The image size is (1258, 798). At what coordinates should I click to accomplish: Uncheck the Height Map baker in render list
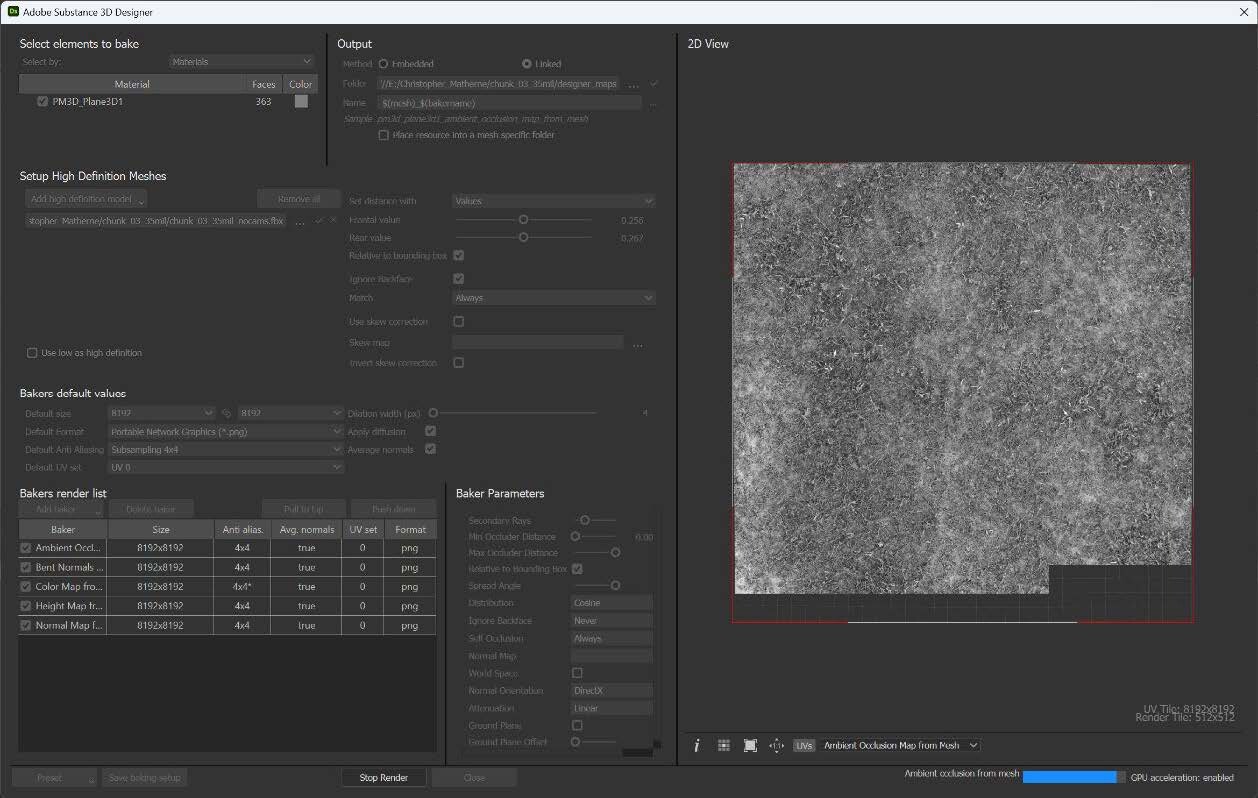coord(24,605)
